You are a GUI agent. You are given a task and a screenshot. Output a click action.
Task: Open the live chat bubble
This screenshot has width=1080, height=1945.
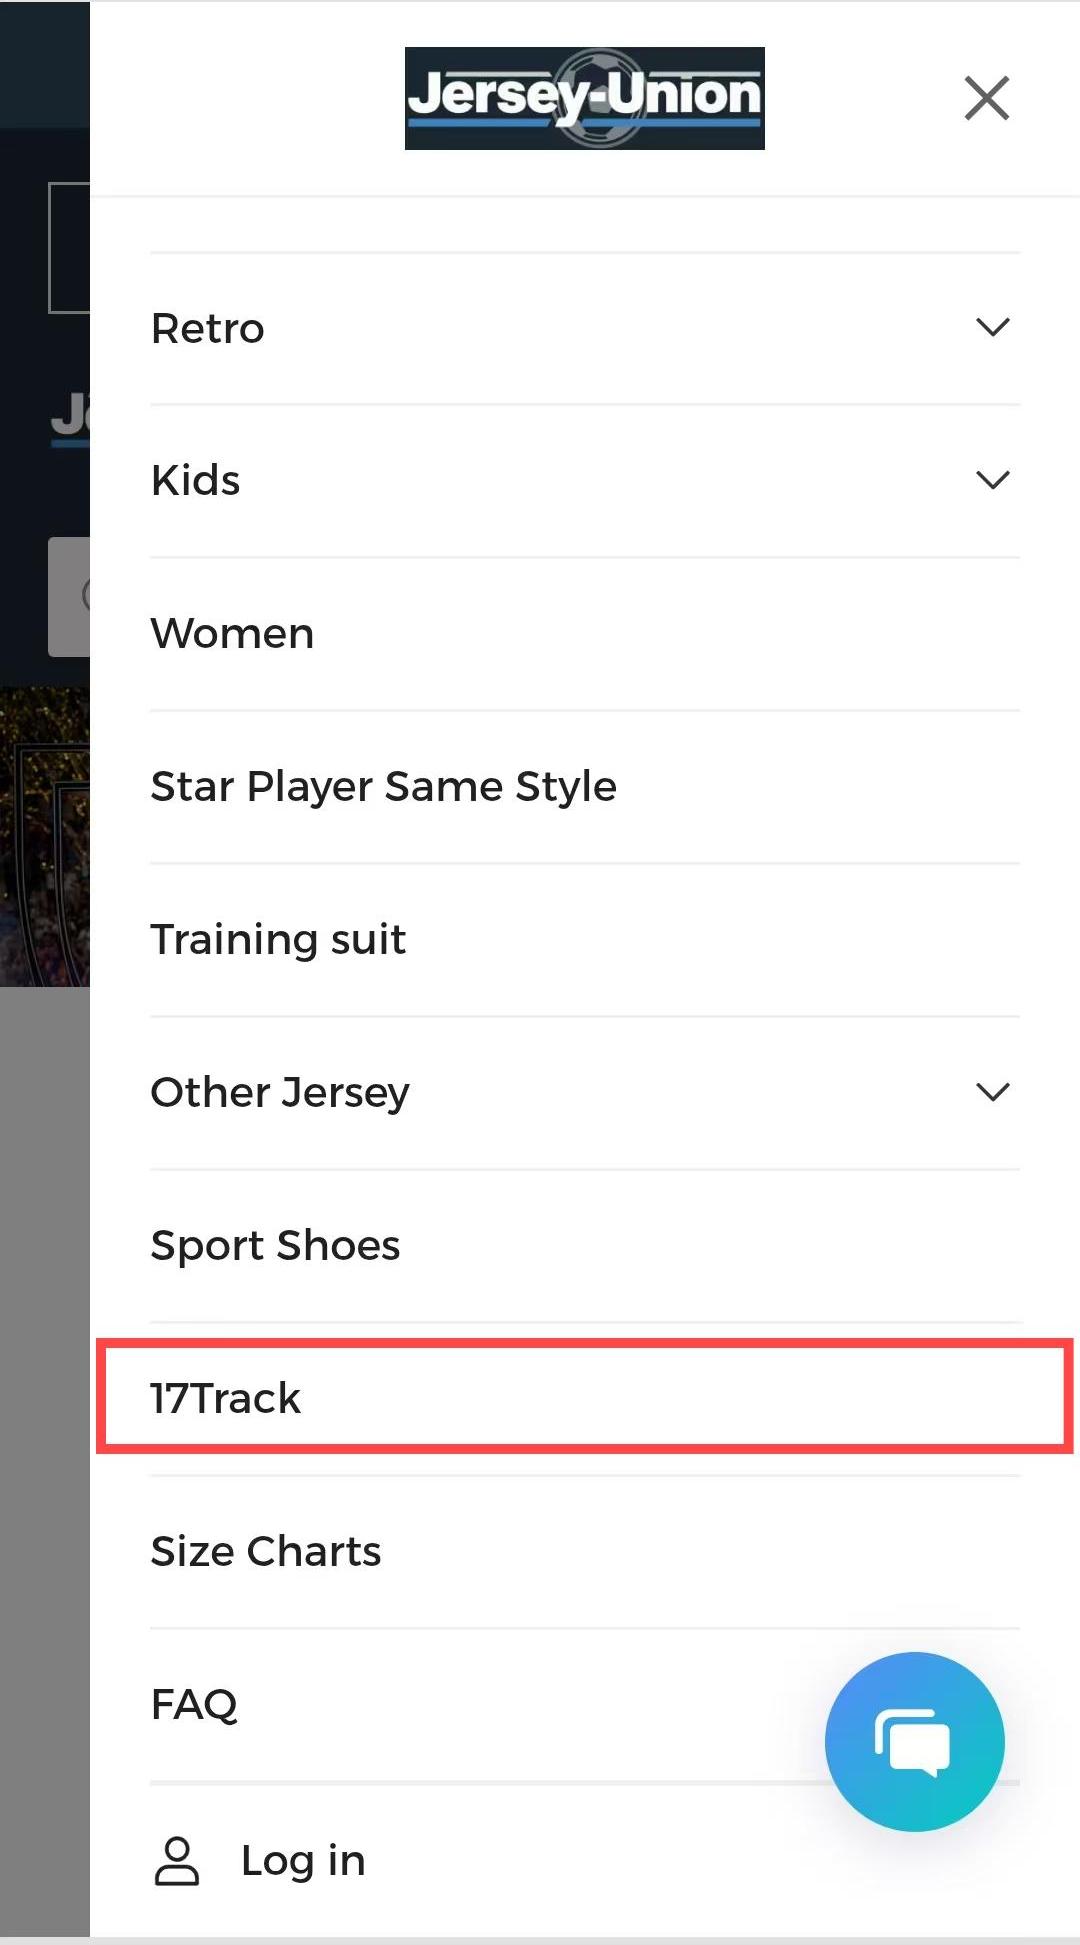click(914, 1741)
